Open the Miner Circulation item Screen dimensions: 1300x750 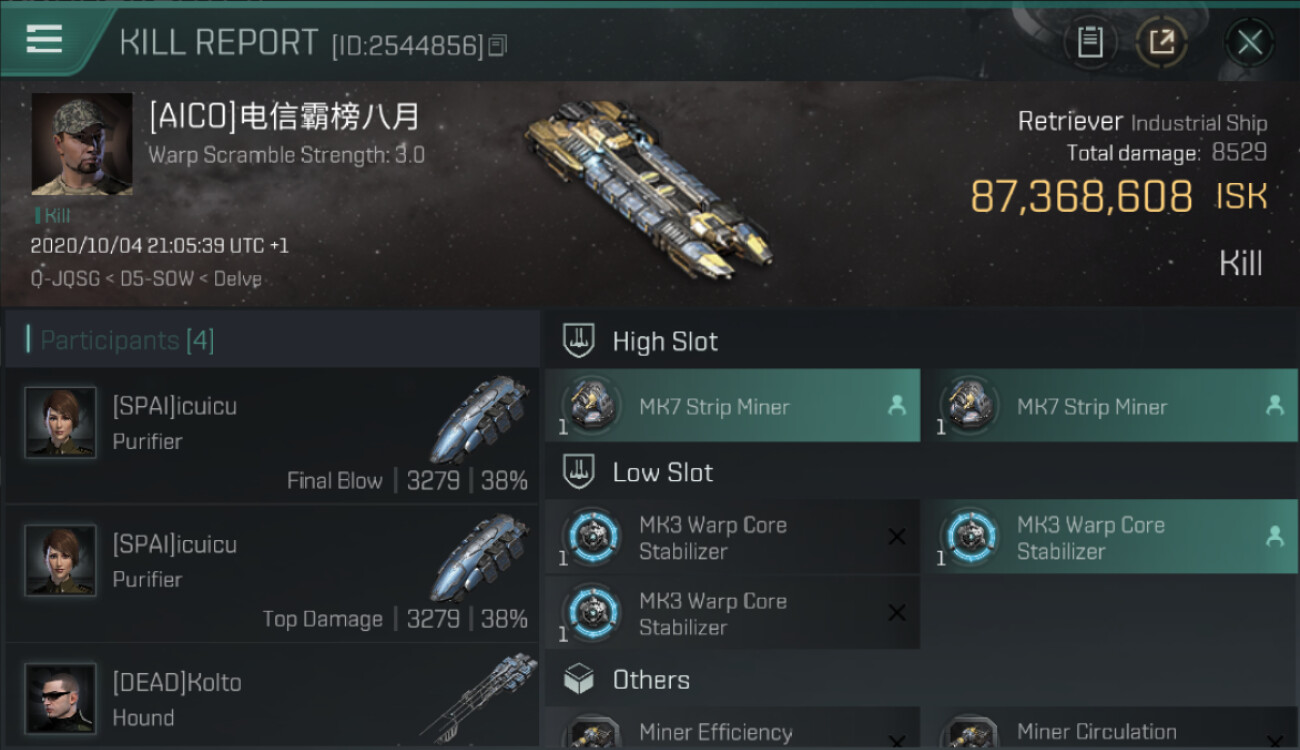pyautogui.click(x=1110, y=728)
